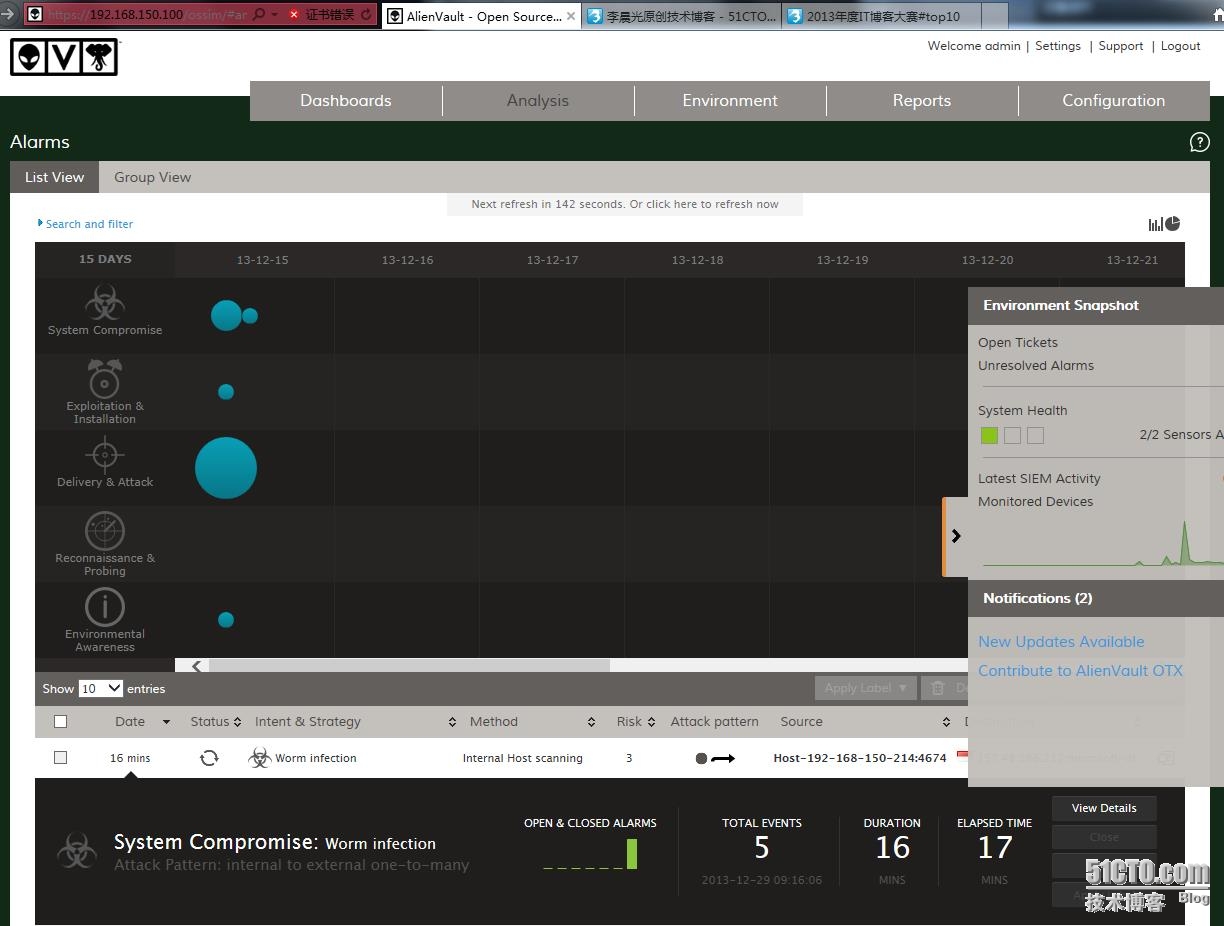Click the address bar search magnifier icon
The height and width of the screenshot is (926, 1224).
tap(259, 15)
